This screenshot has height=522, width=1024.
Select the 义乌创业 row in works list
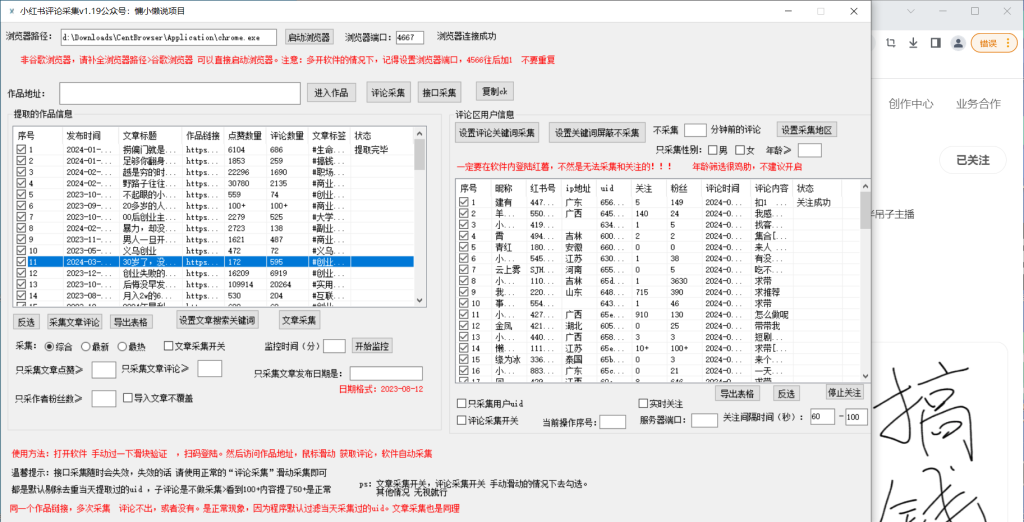[214, 251]
